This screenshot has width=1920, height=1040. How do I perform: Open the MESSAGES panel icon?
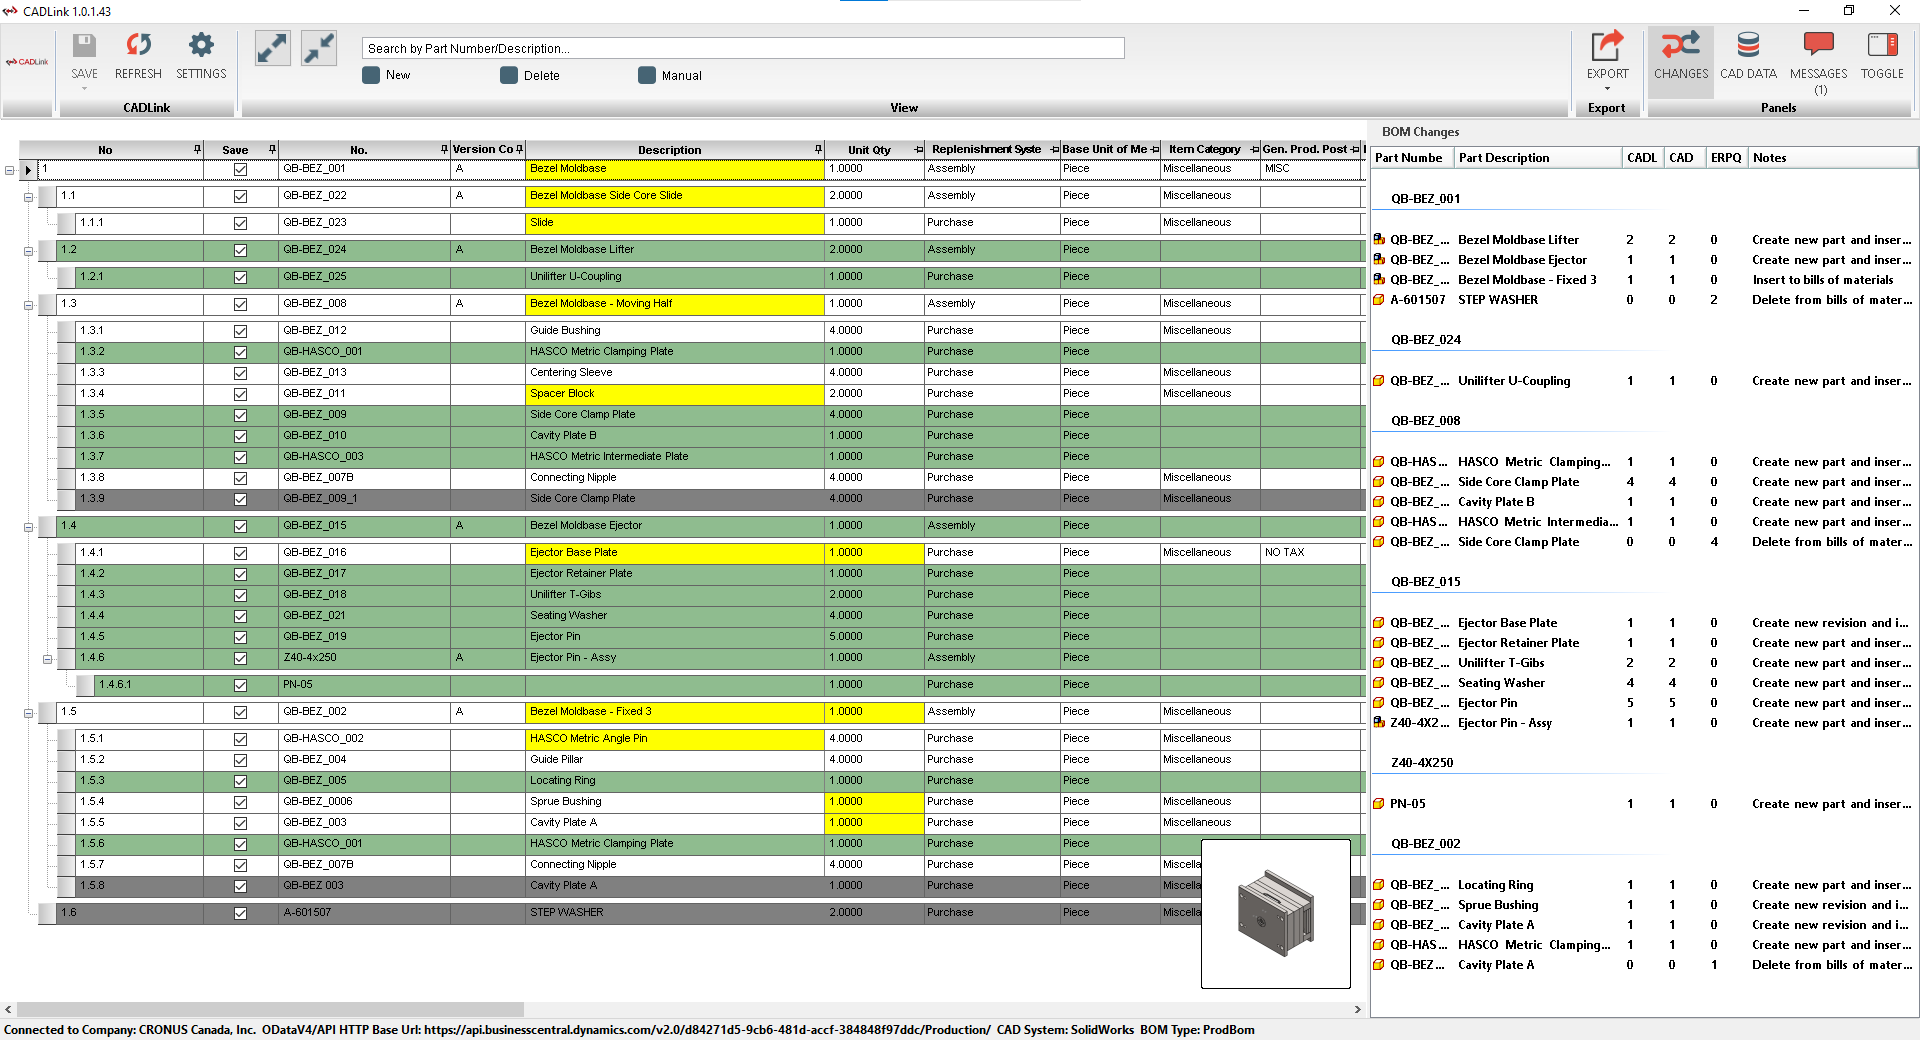(x=1818, y=45)
